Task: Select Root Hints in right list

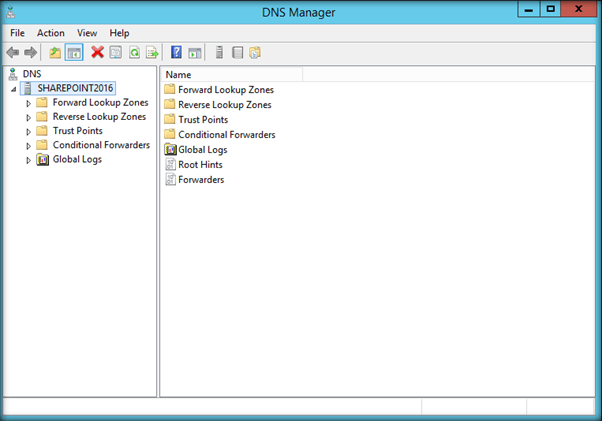Action: click(200, 165)
